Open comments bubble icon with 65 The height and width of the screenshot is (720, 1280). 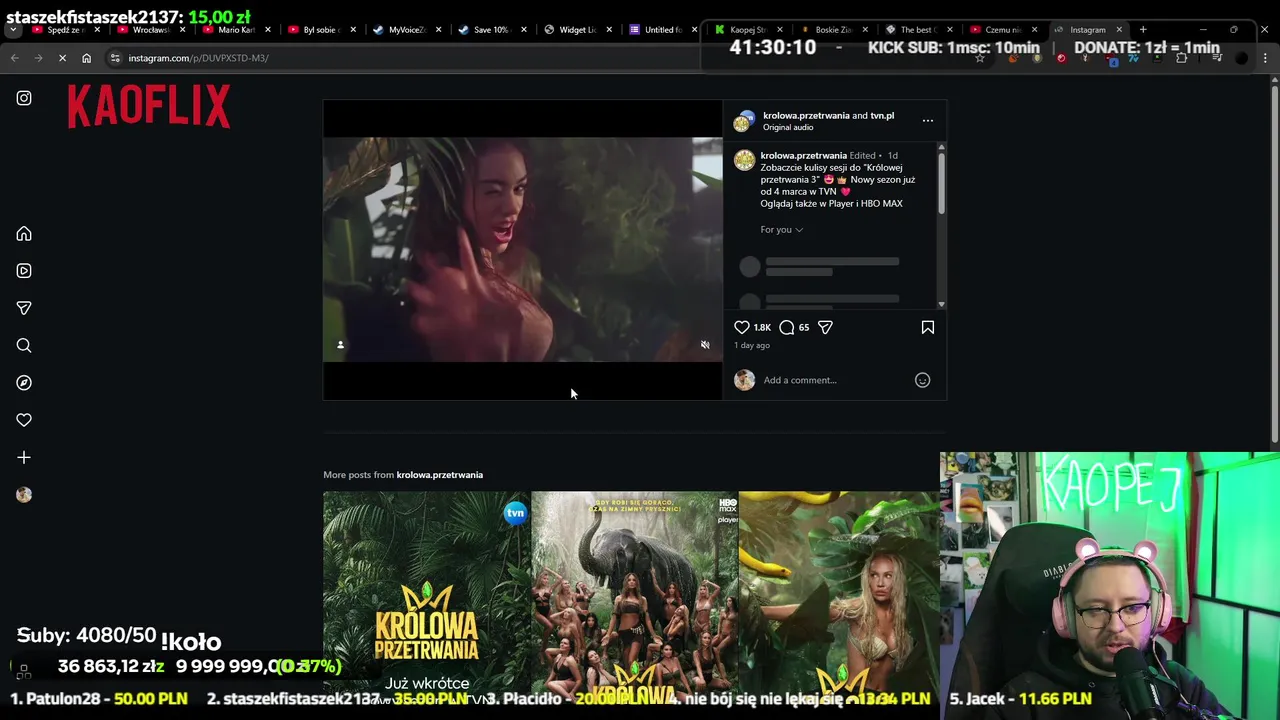787,327
